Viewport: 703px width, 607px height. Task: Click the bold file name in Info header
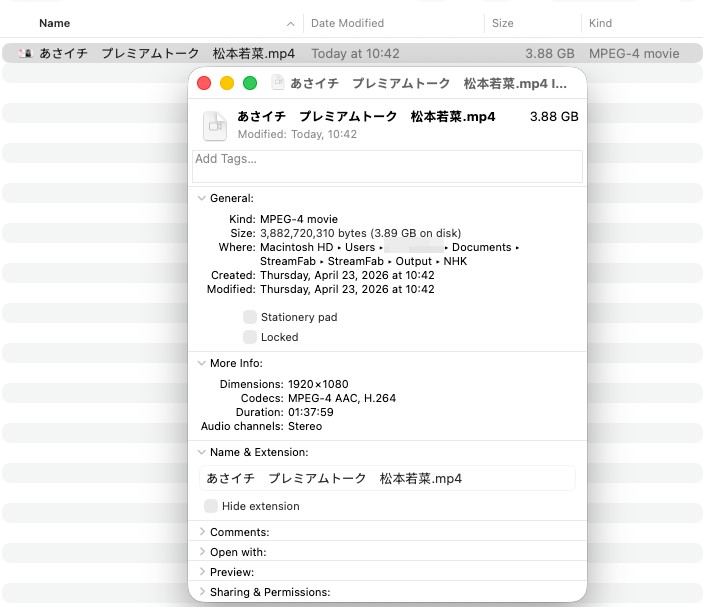click(x=366, y=117)
